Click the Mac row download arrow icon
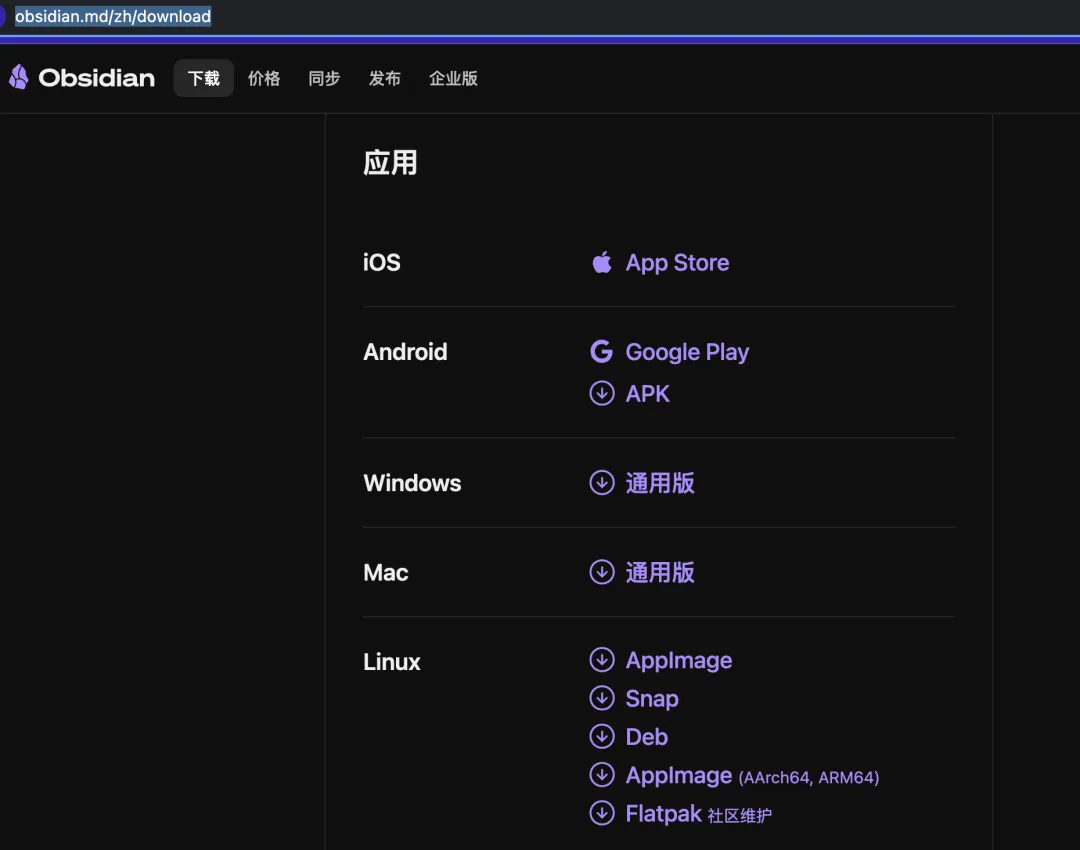Screen dimensions: 1080x850 (602, 572)
